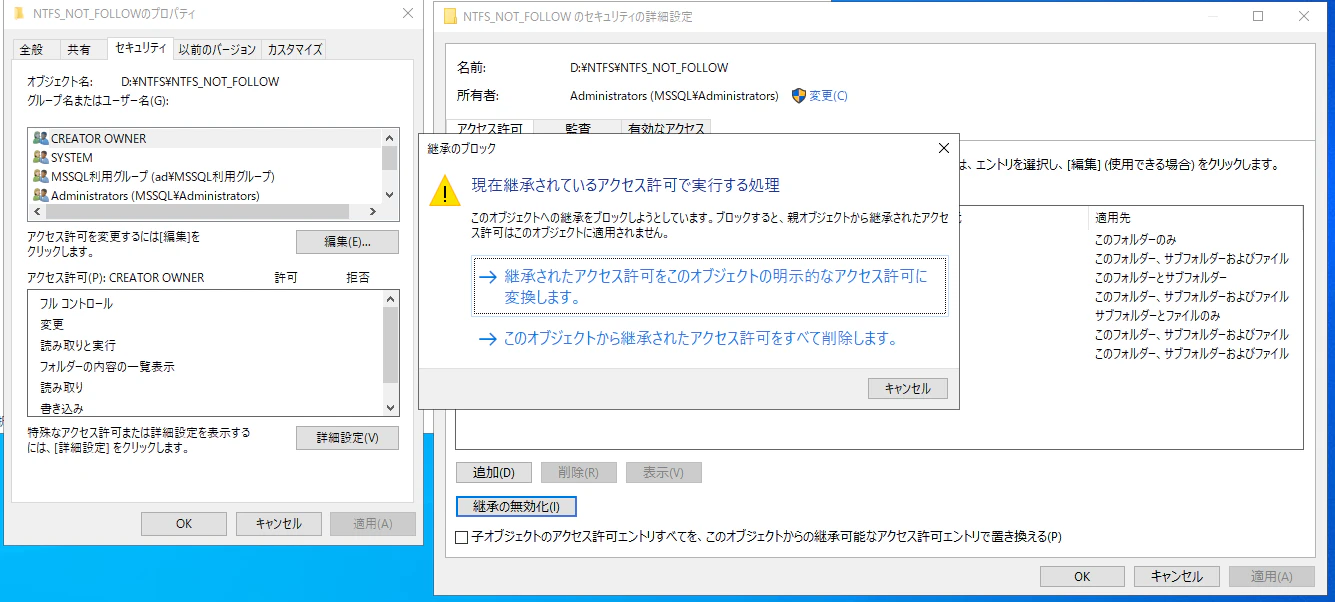
Task: Click left arrow of user list horizontal scrollbar
Action: click(38, 212)
